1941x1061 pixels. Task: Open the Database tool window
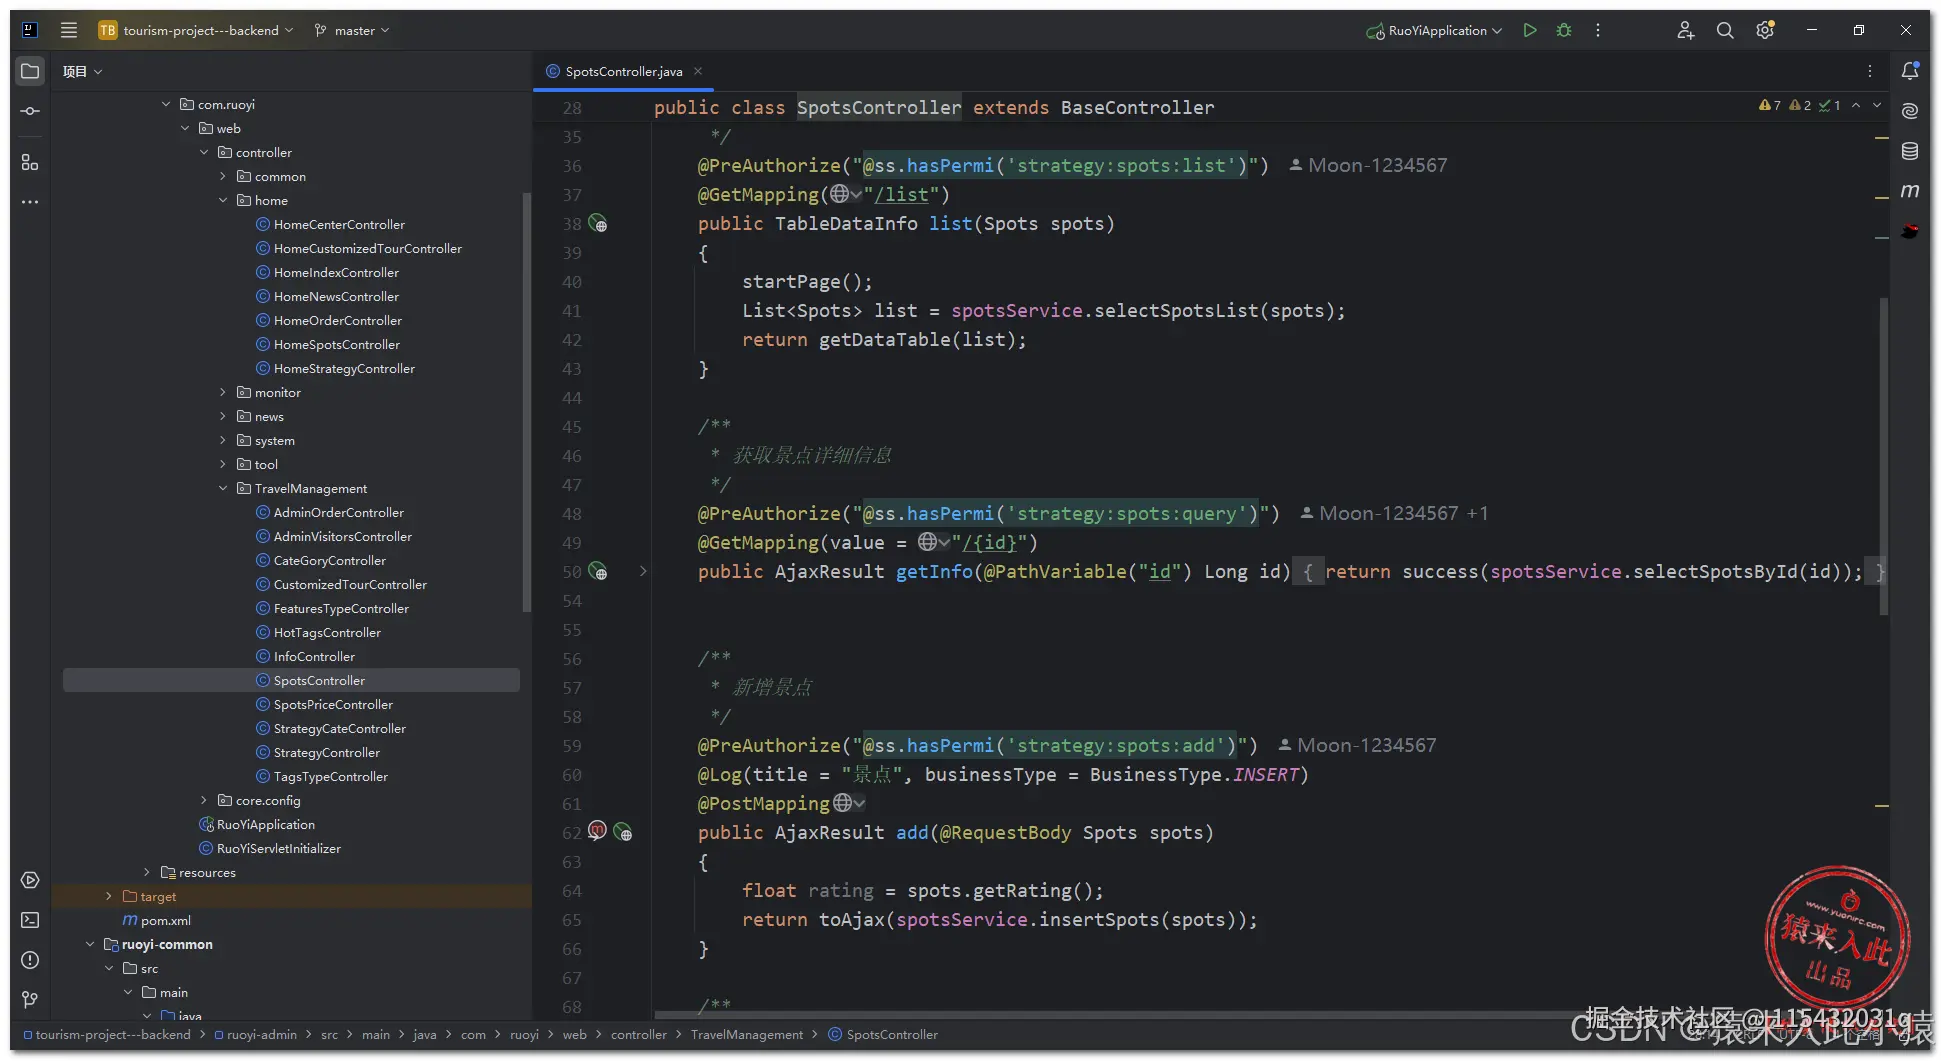click(1910, 151)
